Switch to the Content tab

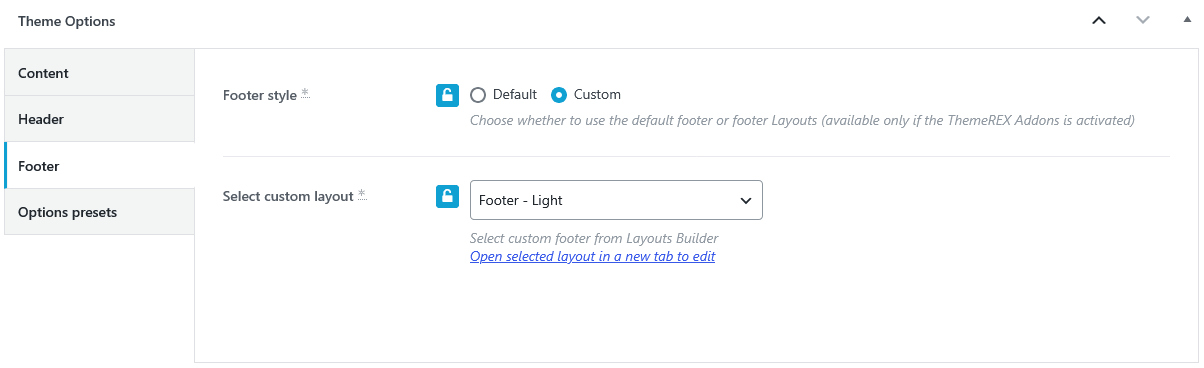click(x=99, y=73)
